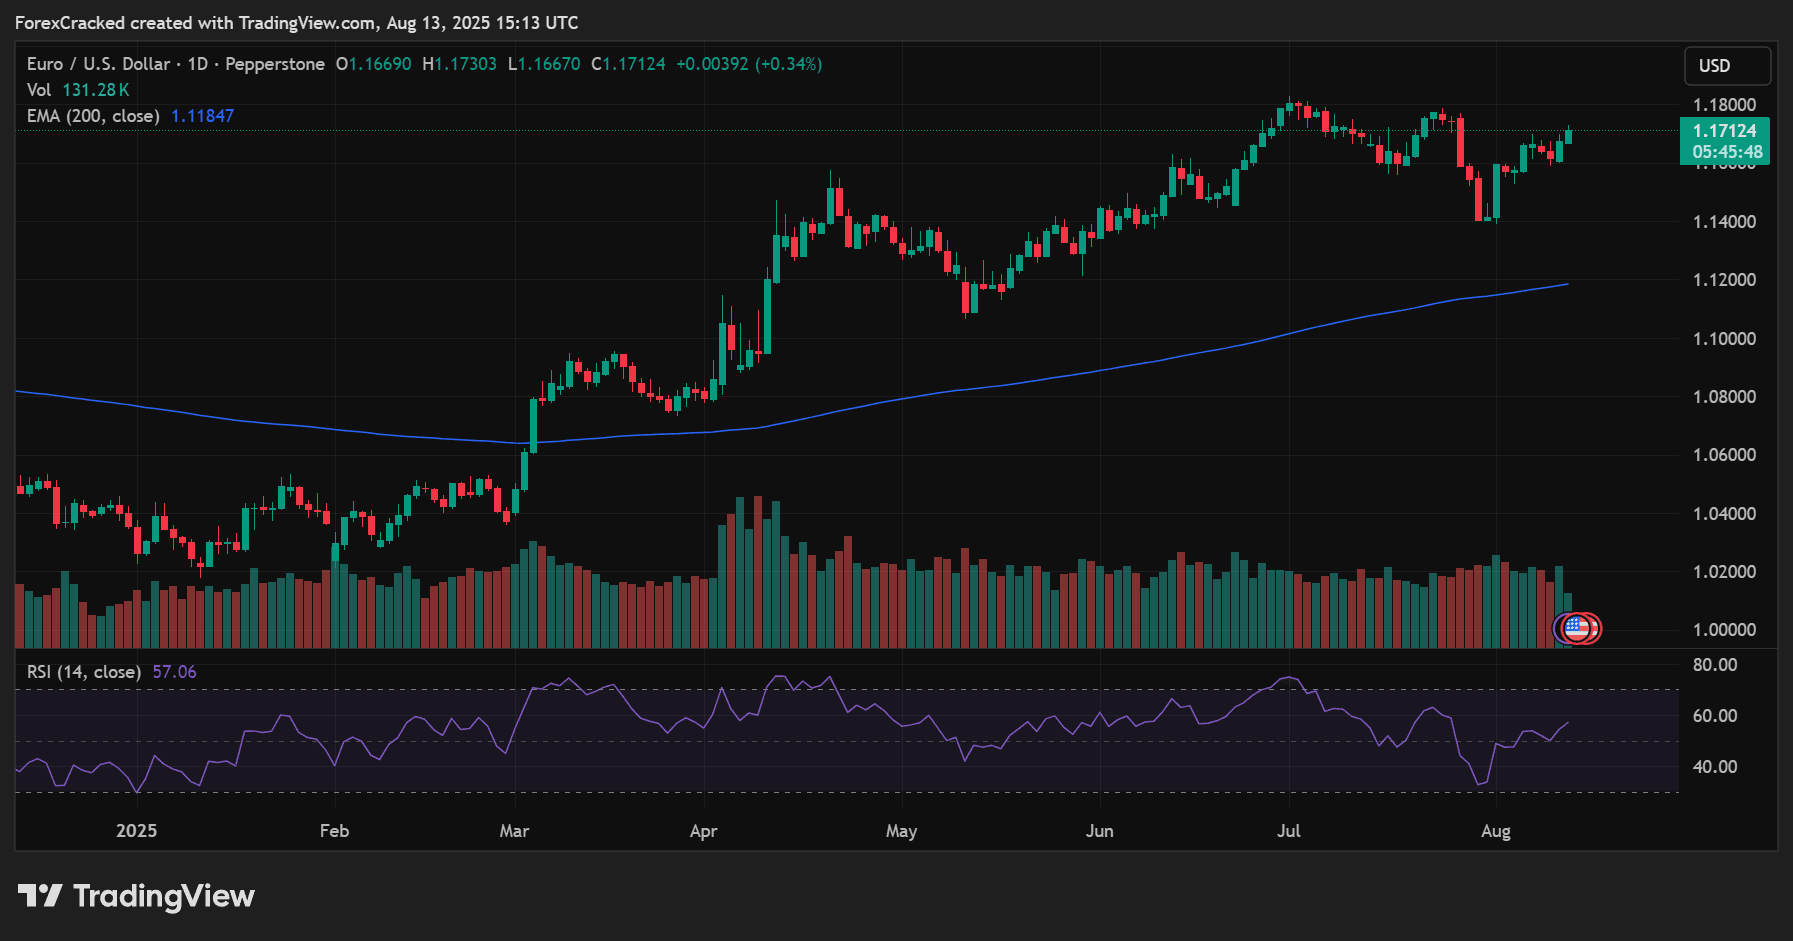Image resolution: width=1793 pixels, height=941 pixels.
Task: Open the USD currency selector
Action: pyautogui.click(x=1726, y=66)
